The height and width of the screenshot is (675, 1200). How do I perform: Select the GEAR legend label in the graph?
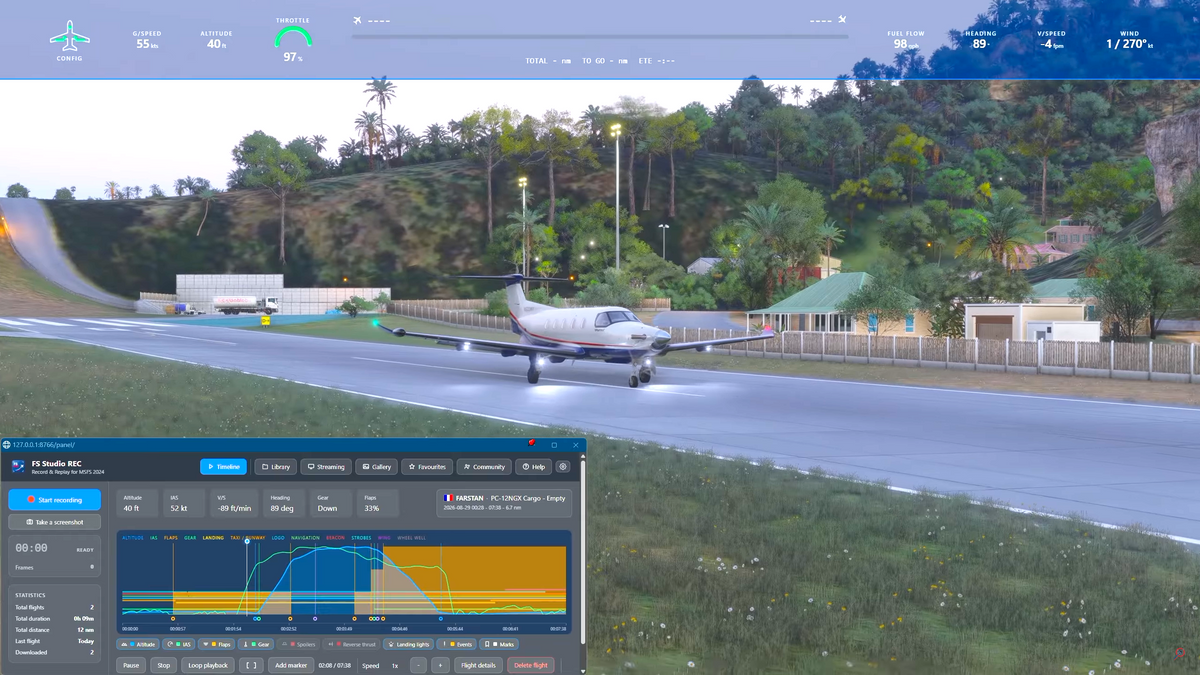190,537
